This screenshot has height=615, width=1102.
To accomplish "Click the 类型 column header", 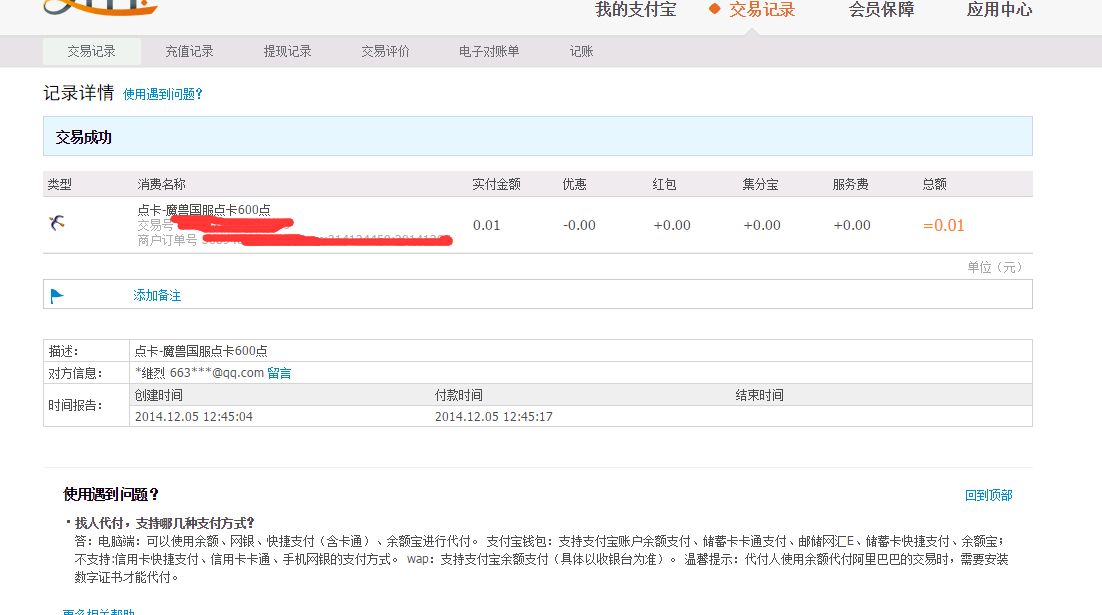I will (x=60, y=184).
